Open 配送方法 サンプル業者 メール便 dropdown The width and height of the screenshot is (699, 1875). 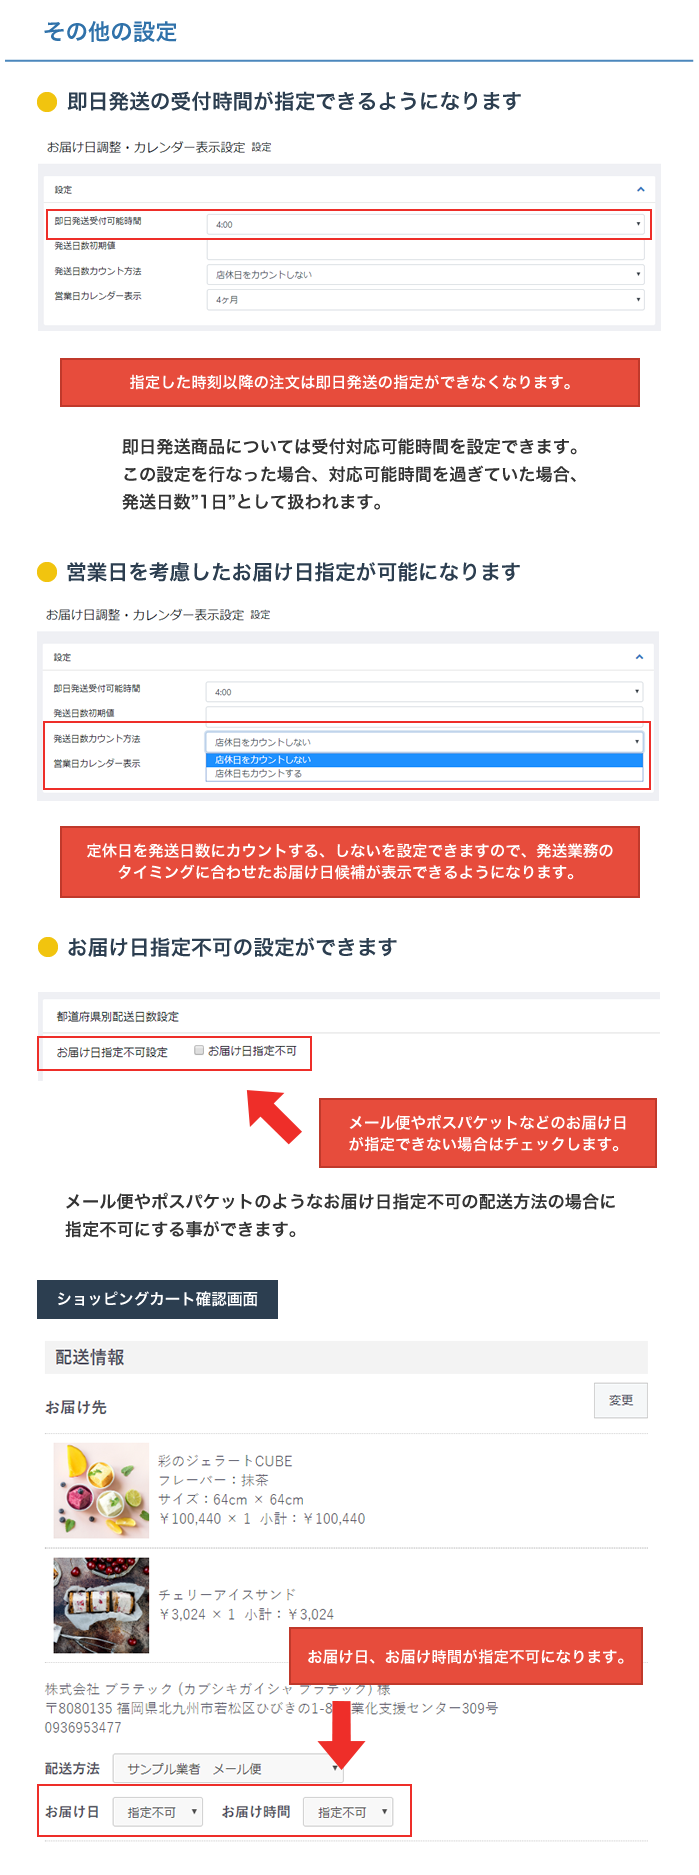(x=228, y=1768)
